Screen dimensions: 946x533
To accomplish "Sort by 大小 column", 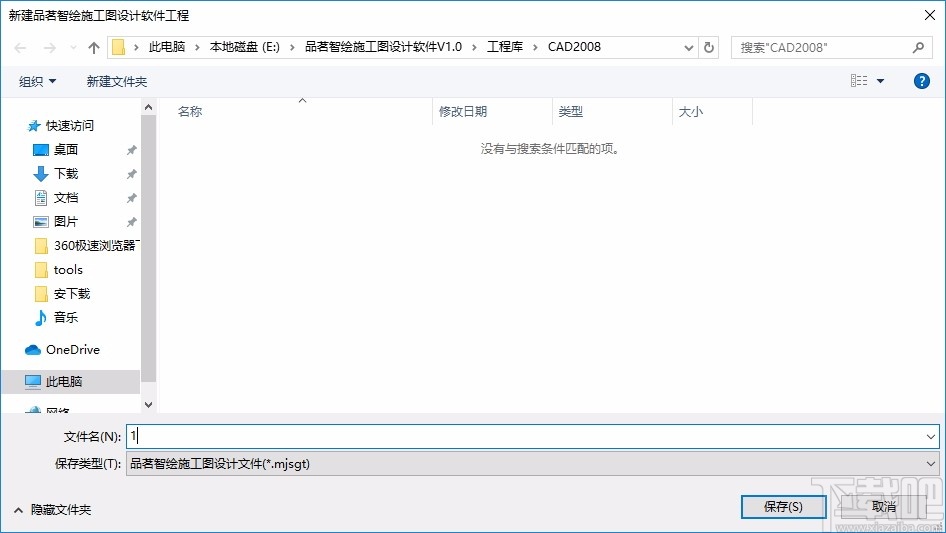I will (x=691, y=112).
